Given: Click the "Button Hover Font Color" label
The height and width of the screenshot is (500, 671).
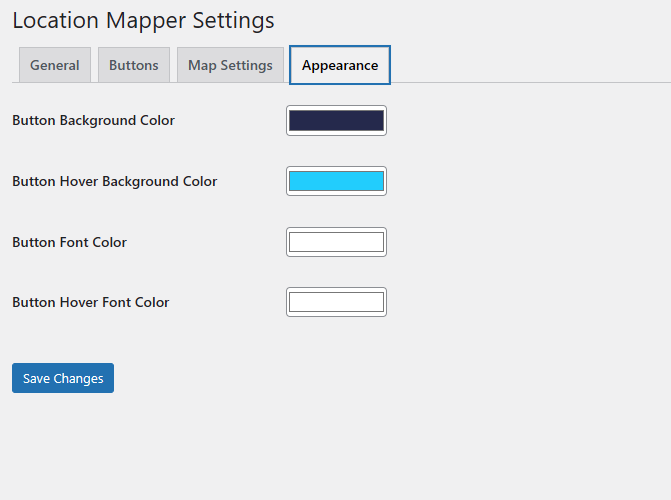Looking at the screenshot, I should pos(90,302).
